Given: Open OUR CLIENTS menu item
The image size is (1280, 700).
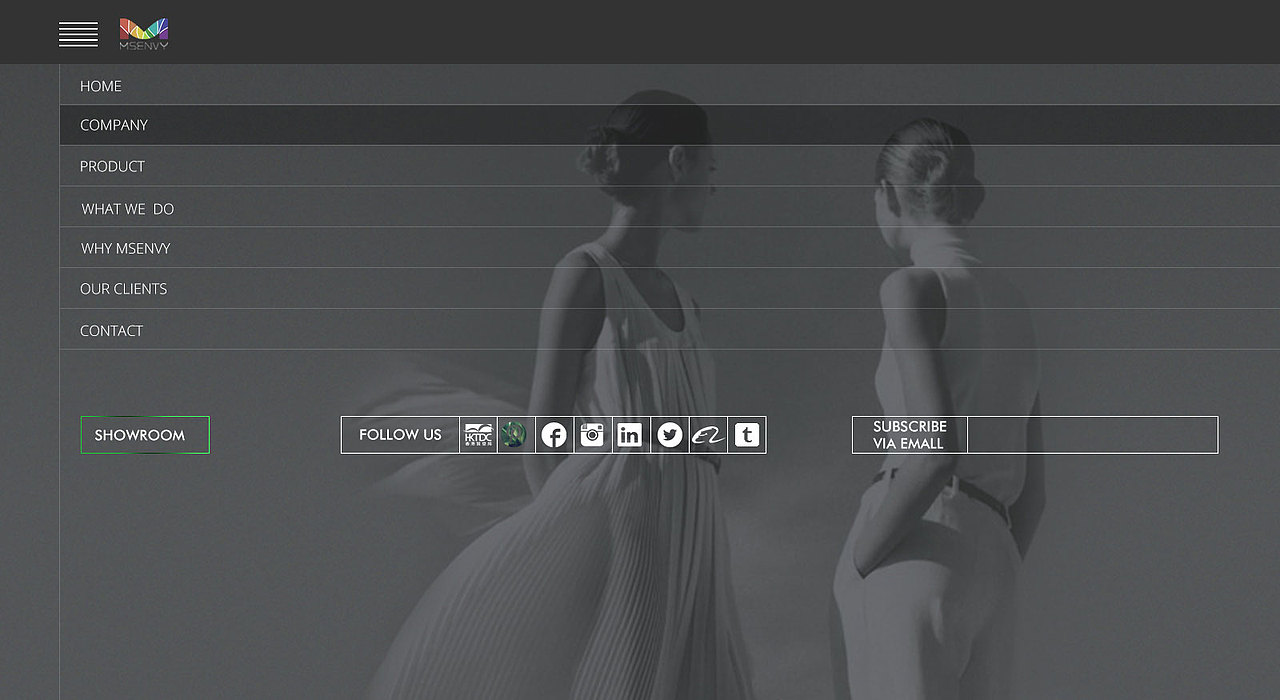Looking at the screenshot, I should pos(670,289).
